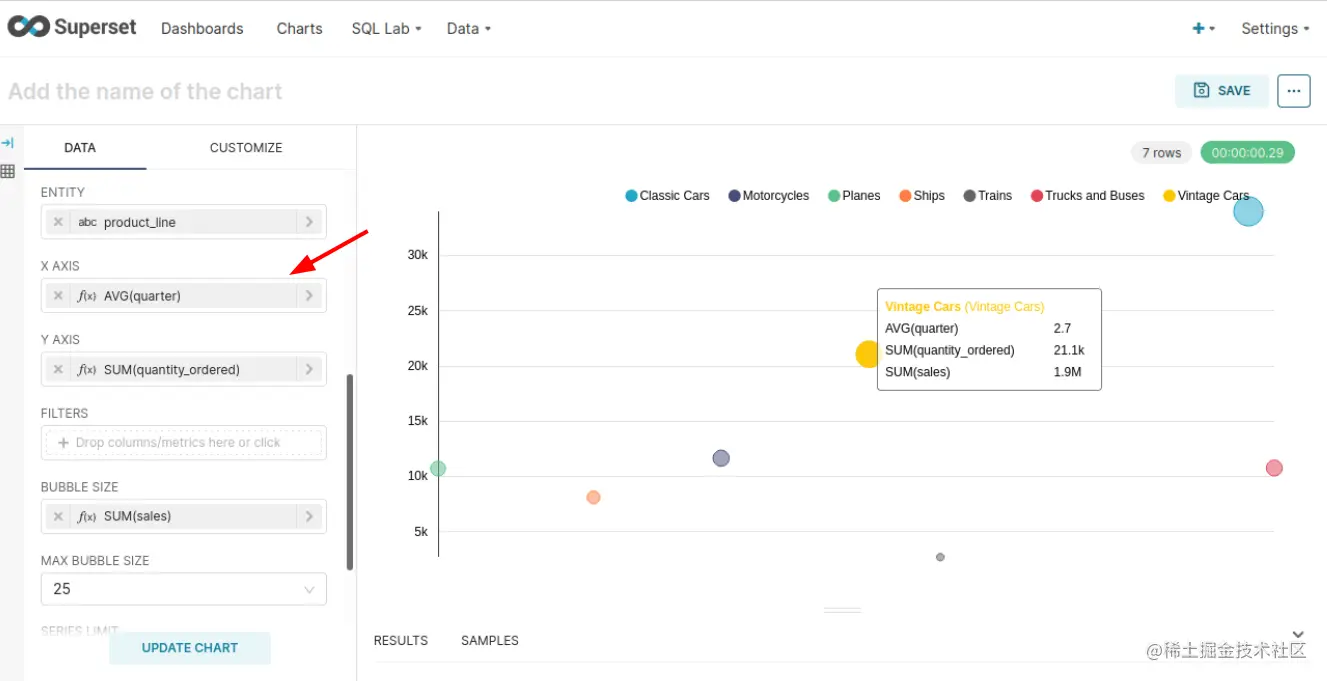Open the RESULTS tab
1327x681 pixels.
tap(401, 640)
